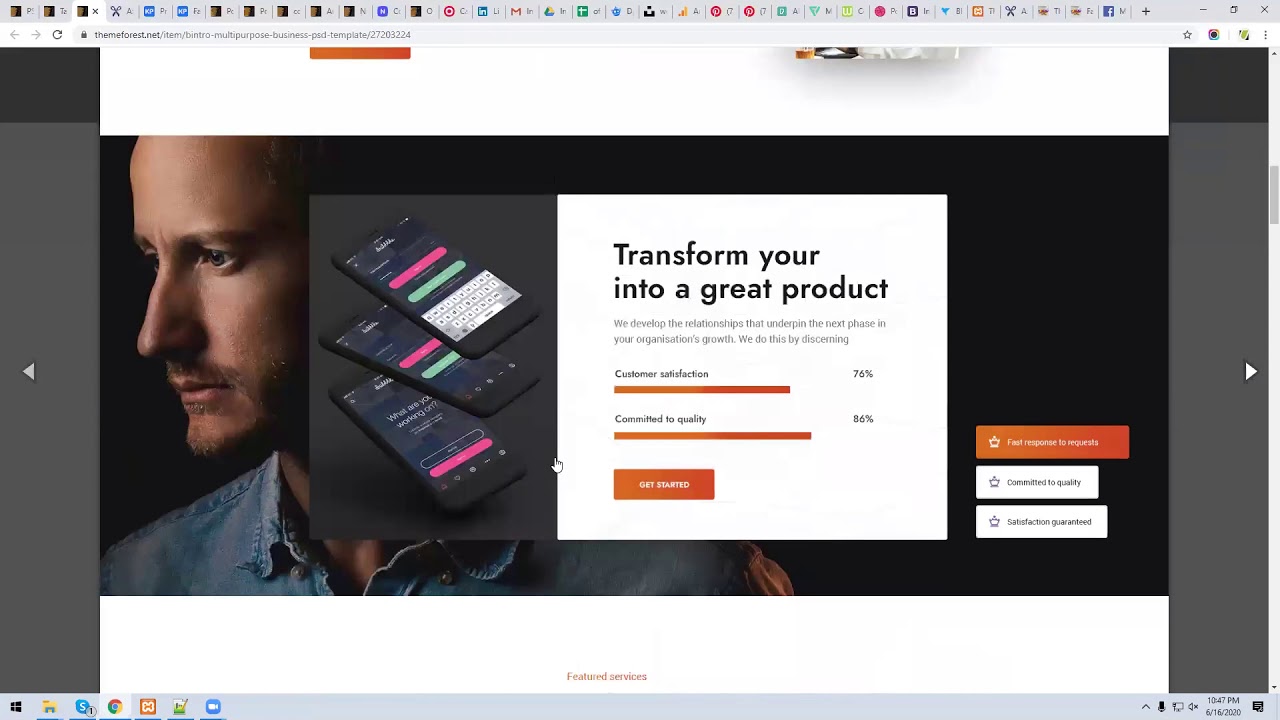Click the stacked phones mockup image
Image resolution: width=1280 pixels, height=720 pixels.
[432, 365]
